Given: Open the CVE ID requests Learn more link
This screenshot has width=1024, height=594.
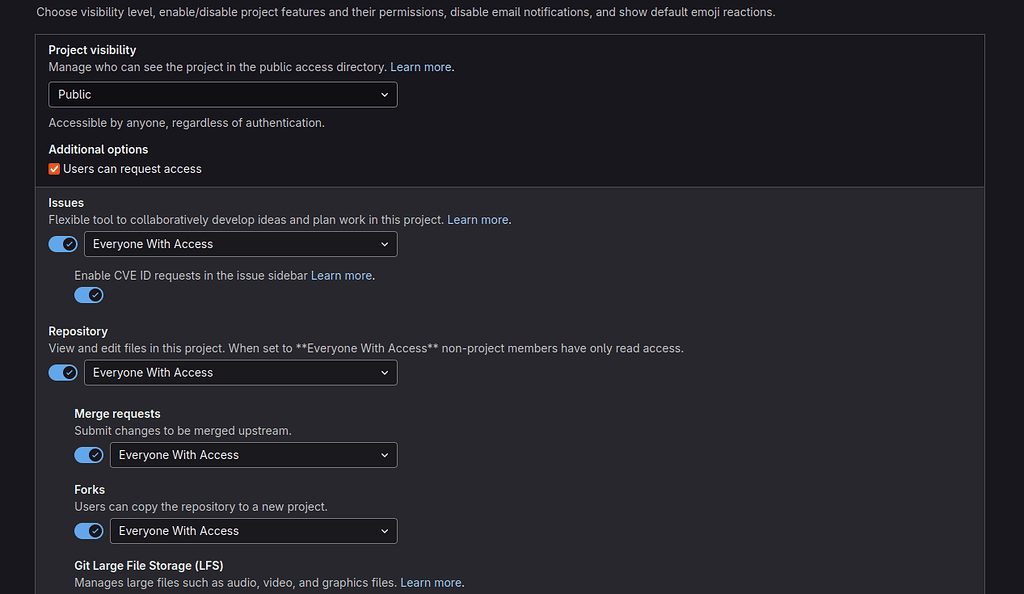Looking at the screenshot, I should 341,275.
